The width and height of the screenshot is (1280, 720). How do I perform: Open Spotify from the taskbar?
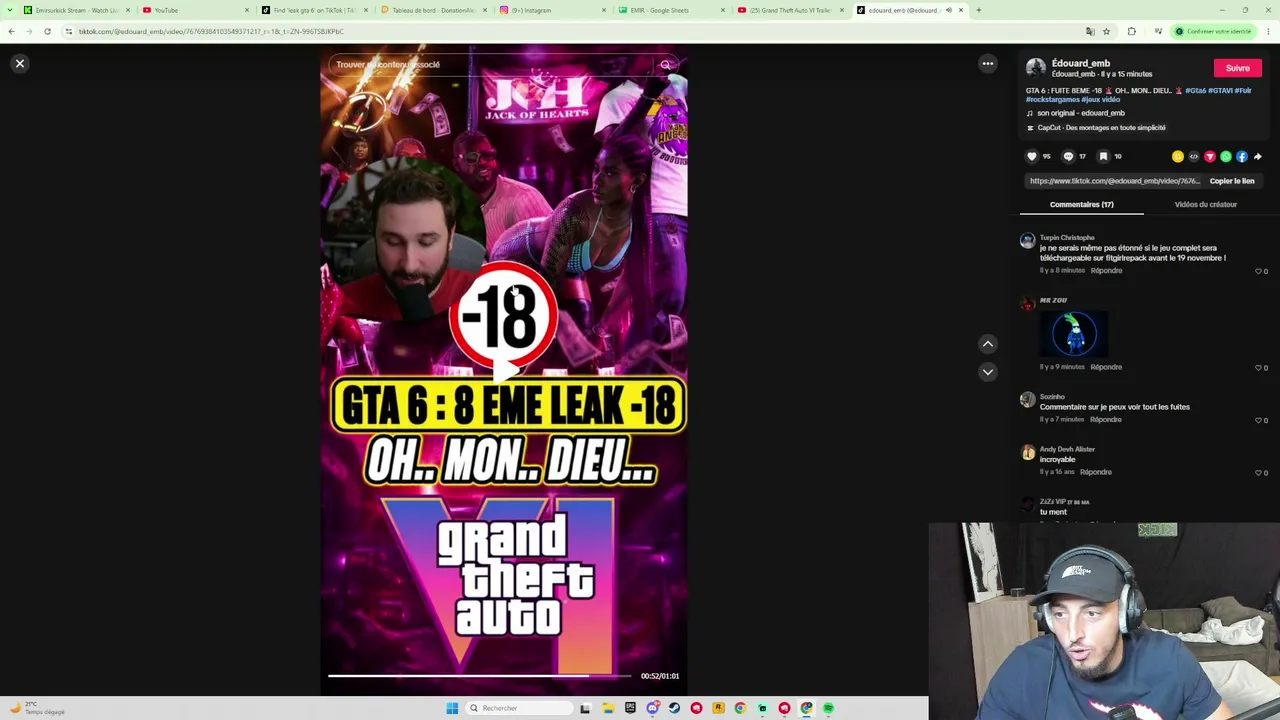tap(828, 708)
